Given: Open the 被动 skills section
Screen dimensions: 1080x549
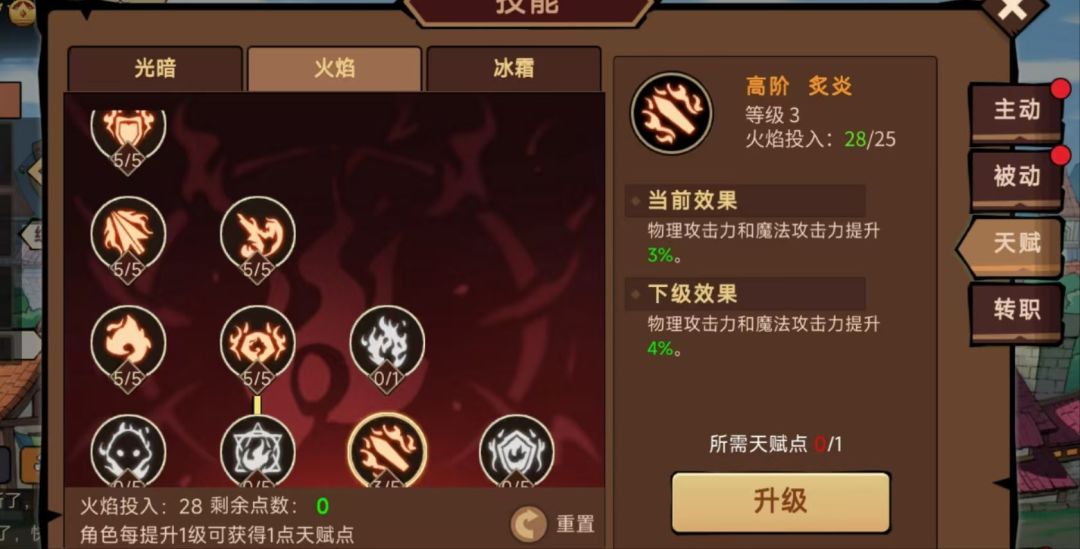Looking at the screenshot, I should point(1016,177).
